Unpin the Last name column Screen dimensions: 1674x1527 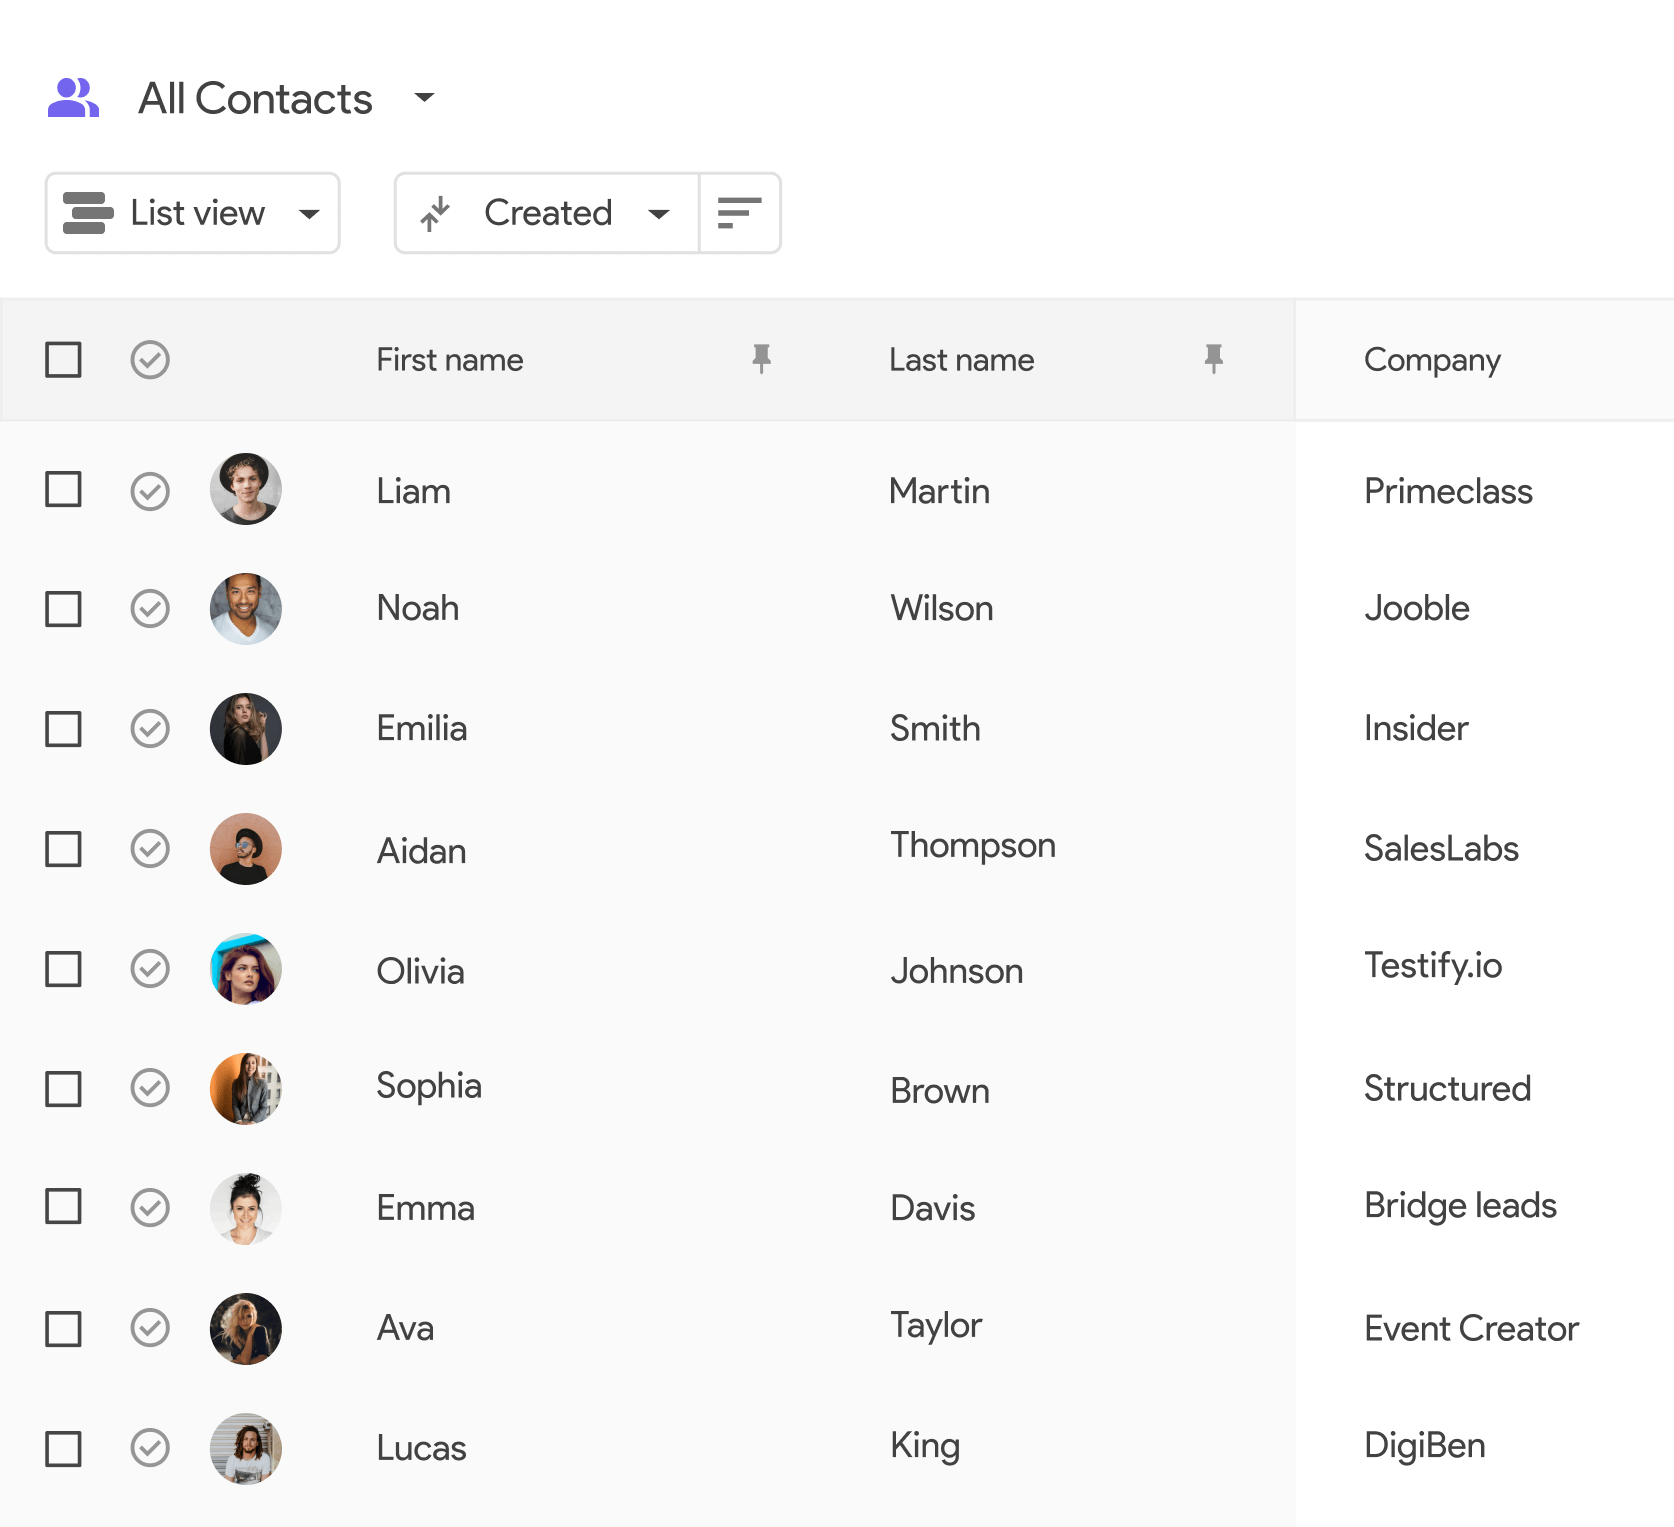pos(1213,358)
